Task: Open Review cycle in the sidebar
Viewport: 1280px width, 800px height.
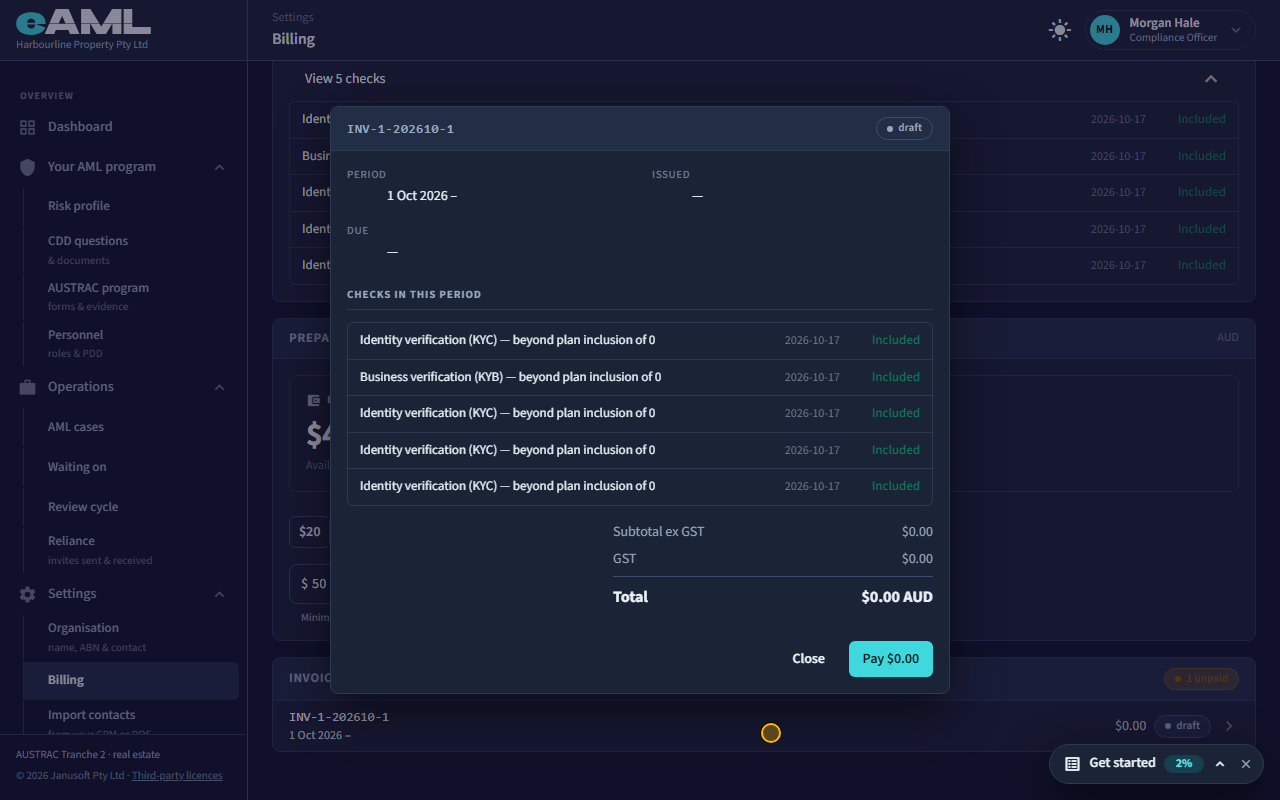Action: tap(83, 507)
